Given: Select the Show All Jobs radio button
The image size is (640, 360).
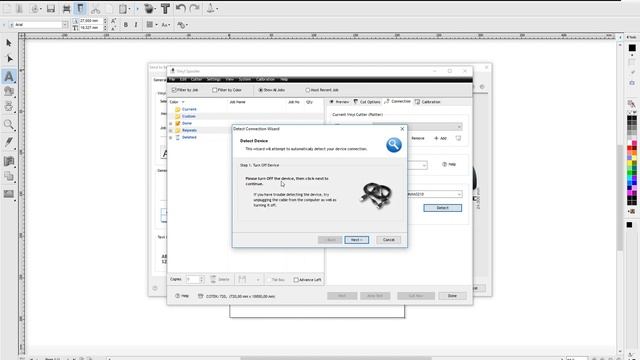Looking at the screenshot, I should 260,90.
